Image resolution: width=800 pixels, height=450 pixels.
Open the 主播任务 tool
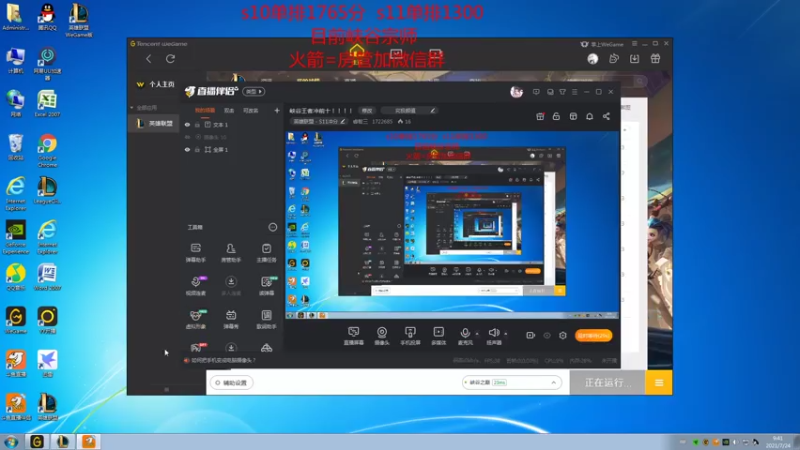click(x=266, y=253)
